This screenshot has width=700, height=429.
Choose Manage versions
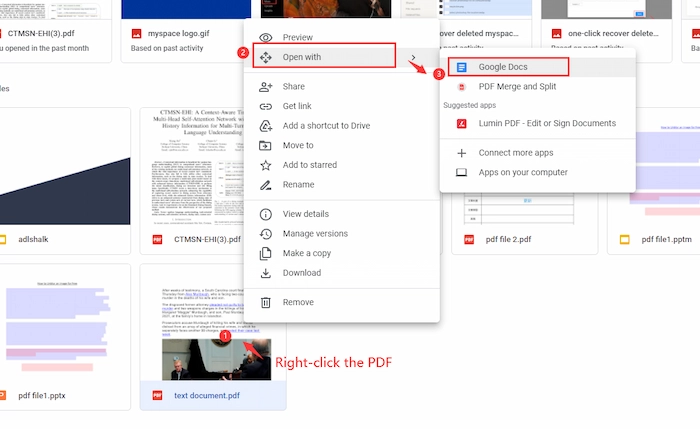pos(342,234)
